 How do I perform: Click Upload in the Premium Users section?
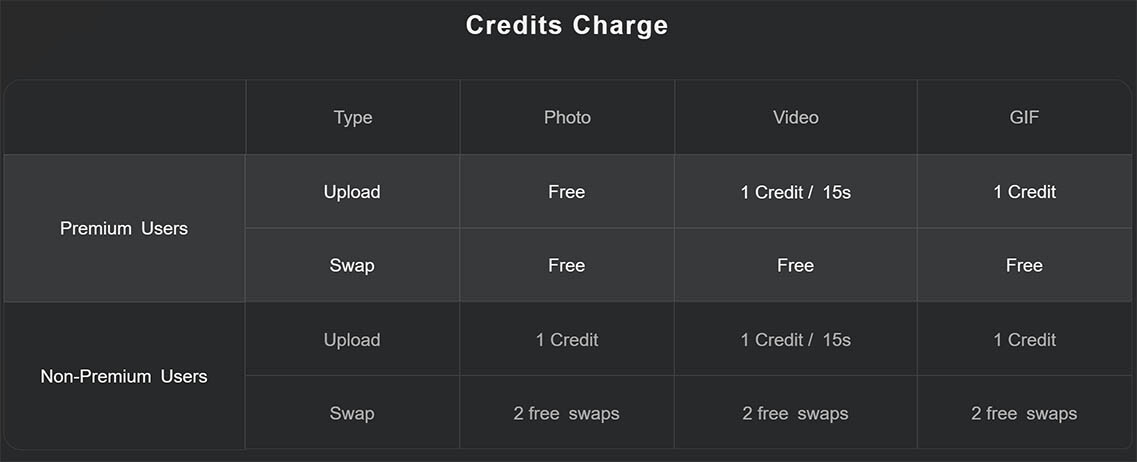352,192
